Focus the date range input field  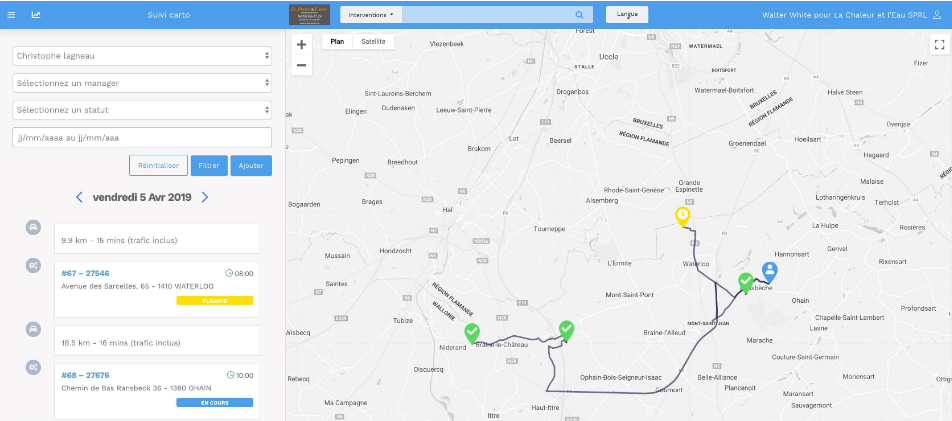(x=142, y=137)
